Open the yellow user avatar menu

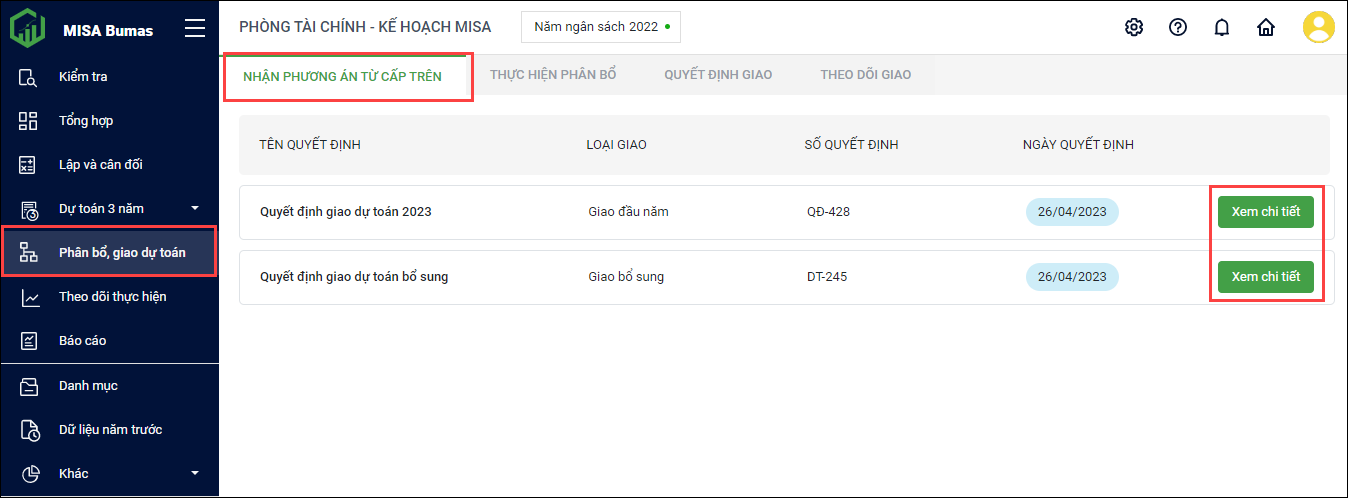pos(1318,27)
